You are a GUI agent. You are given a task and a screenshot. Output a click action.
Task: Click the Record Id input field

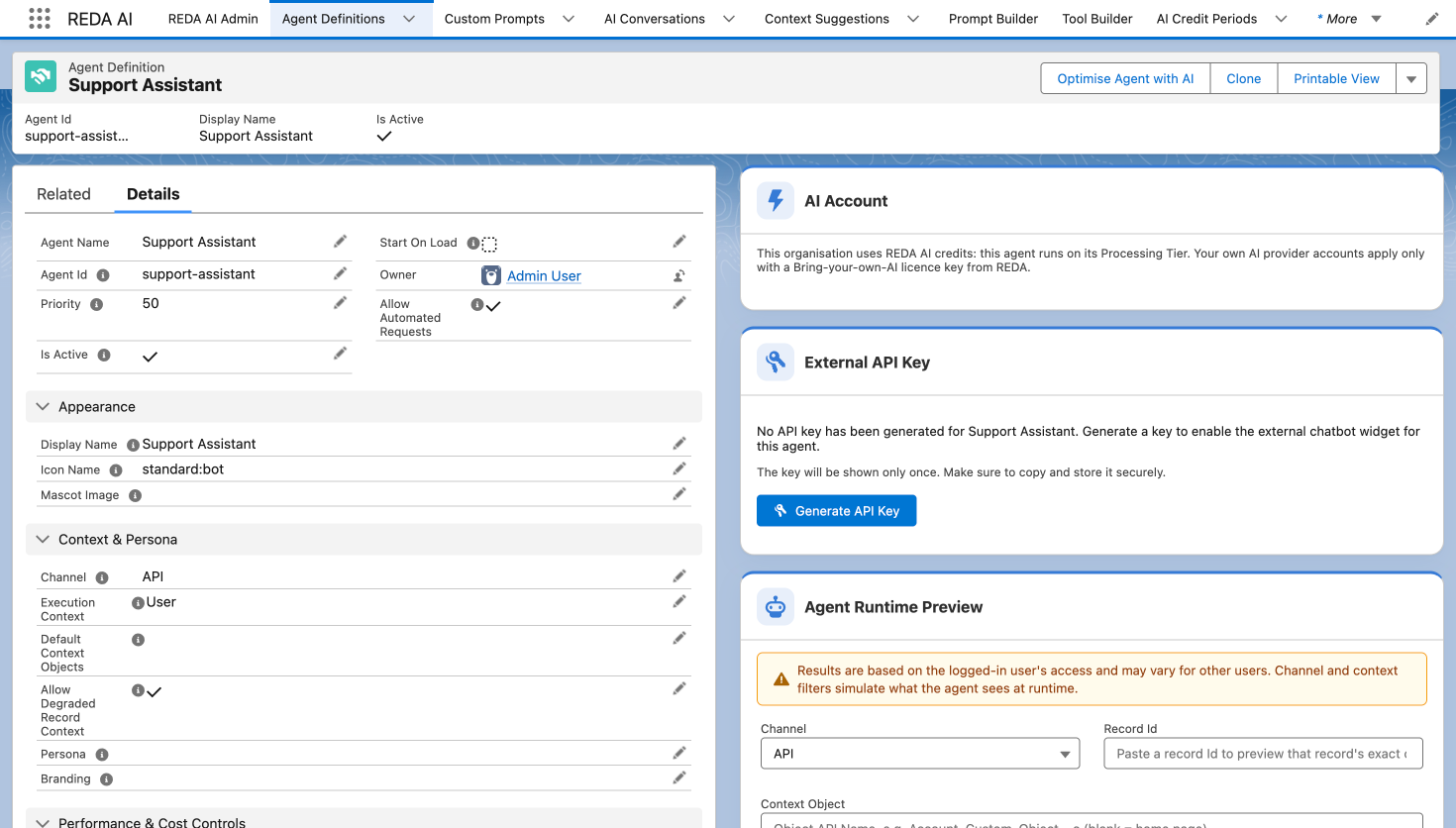click(1263, 754)
